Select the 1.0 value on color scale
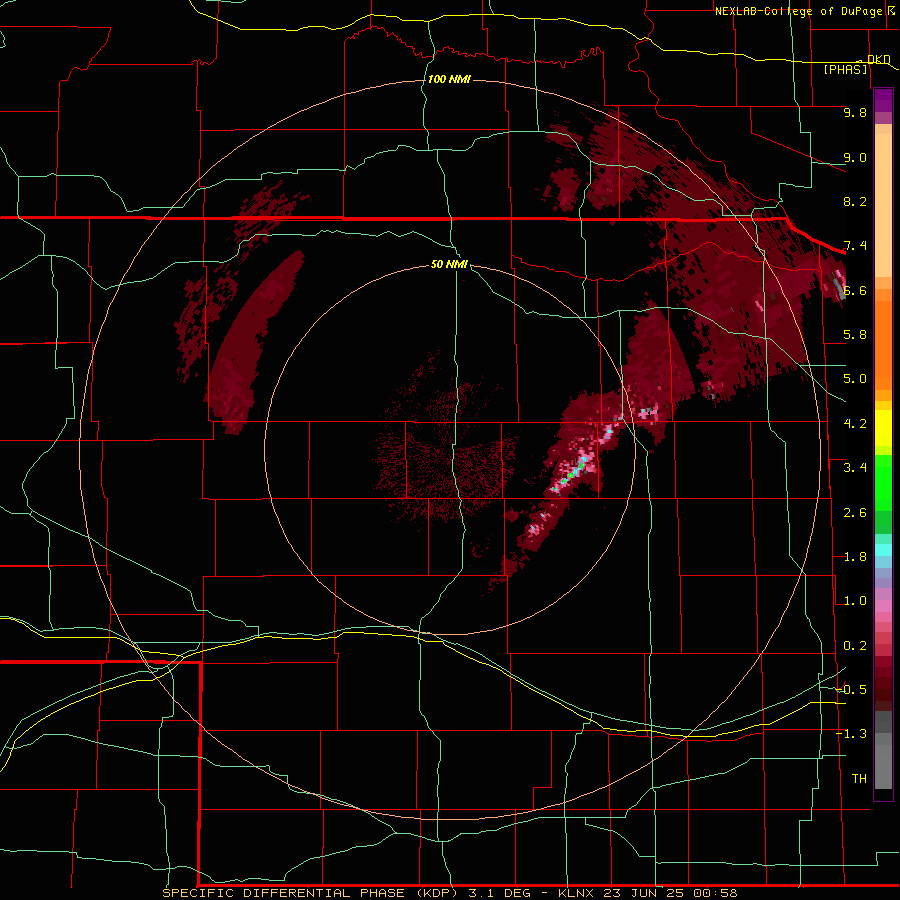 pos(855,601)
